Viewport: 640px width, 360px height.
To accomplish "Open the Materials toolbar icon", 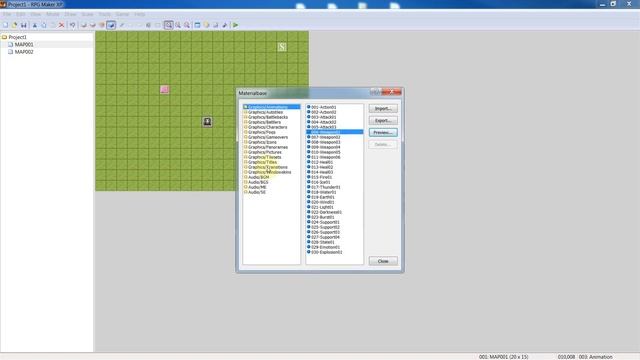I will pyautogui.click(x=206, y=25).
